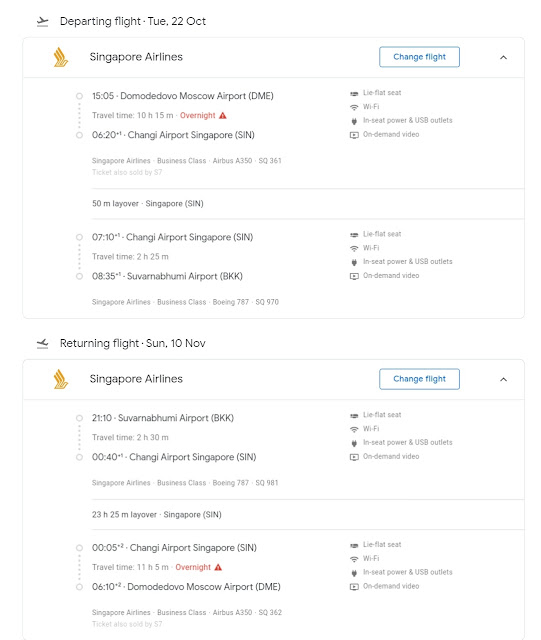Click the 50 m layover Singapore row
Screen dimensions: 541x640
coord(308,203)
